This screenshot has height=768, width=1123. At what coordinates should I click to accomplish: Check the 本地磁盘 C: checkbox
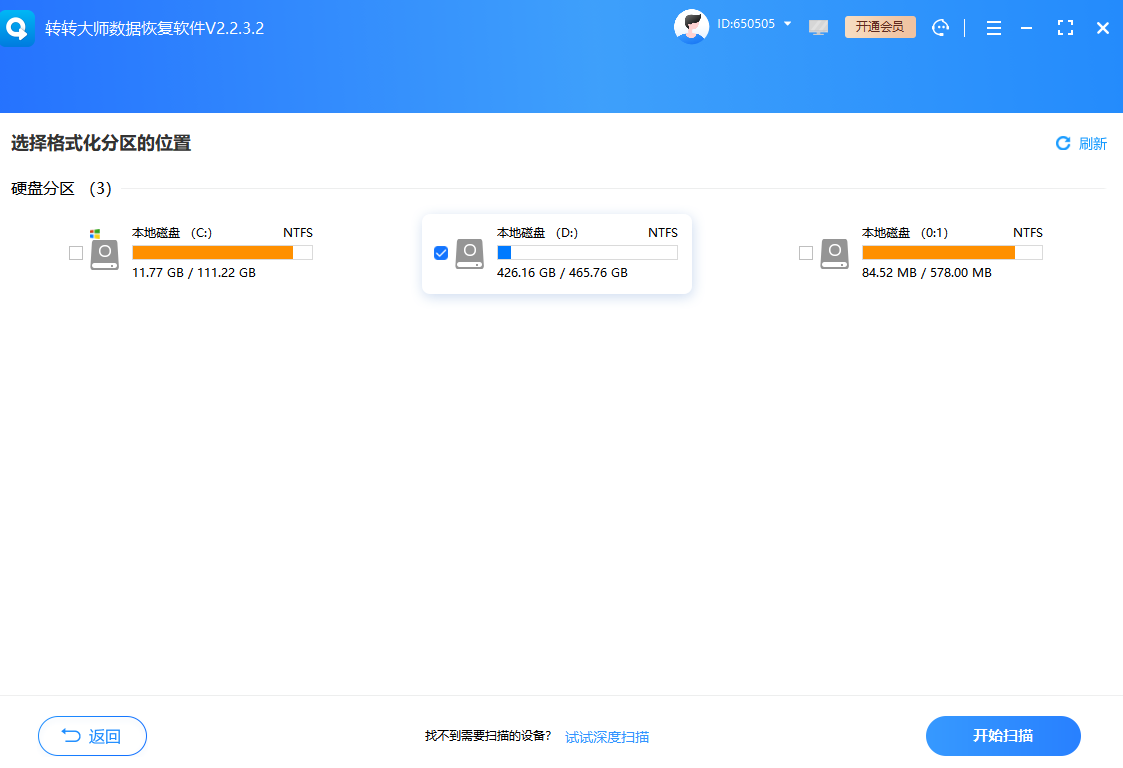point(76,253)
